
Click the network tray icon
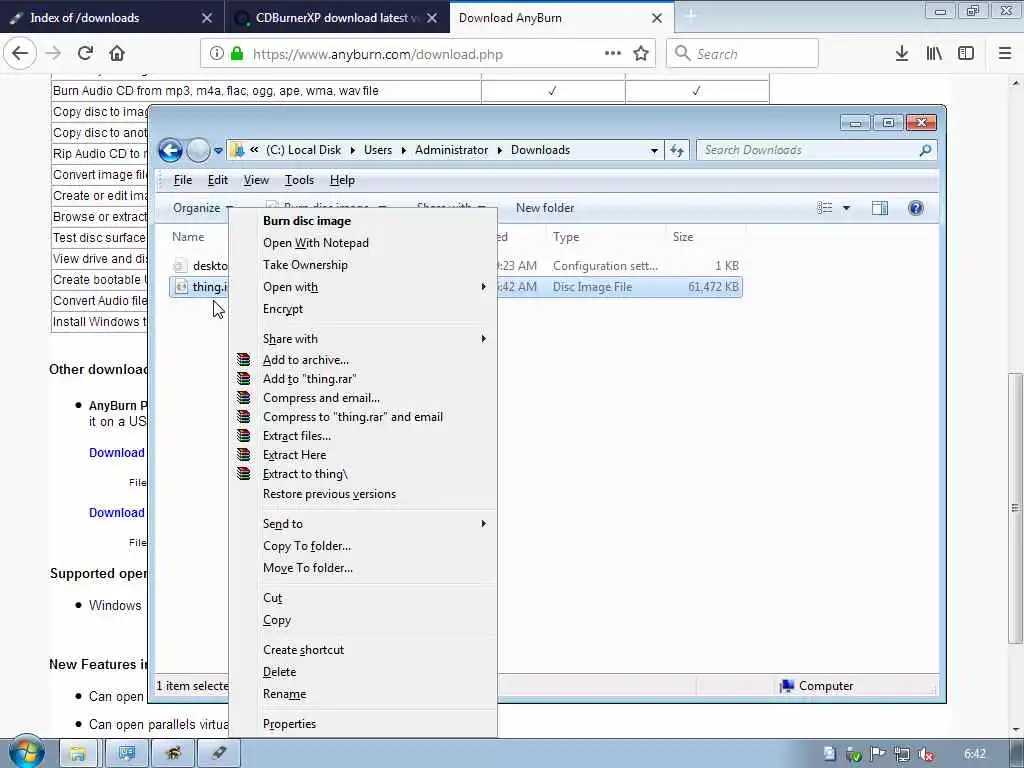click(x=901, y=754)
